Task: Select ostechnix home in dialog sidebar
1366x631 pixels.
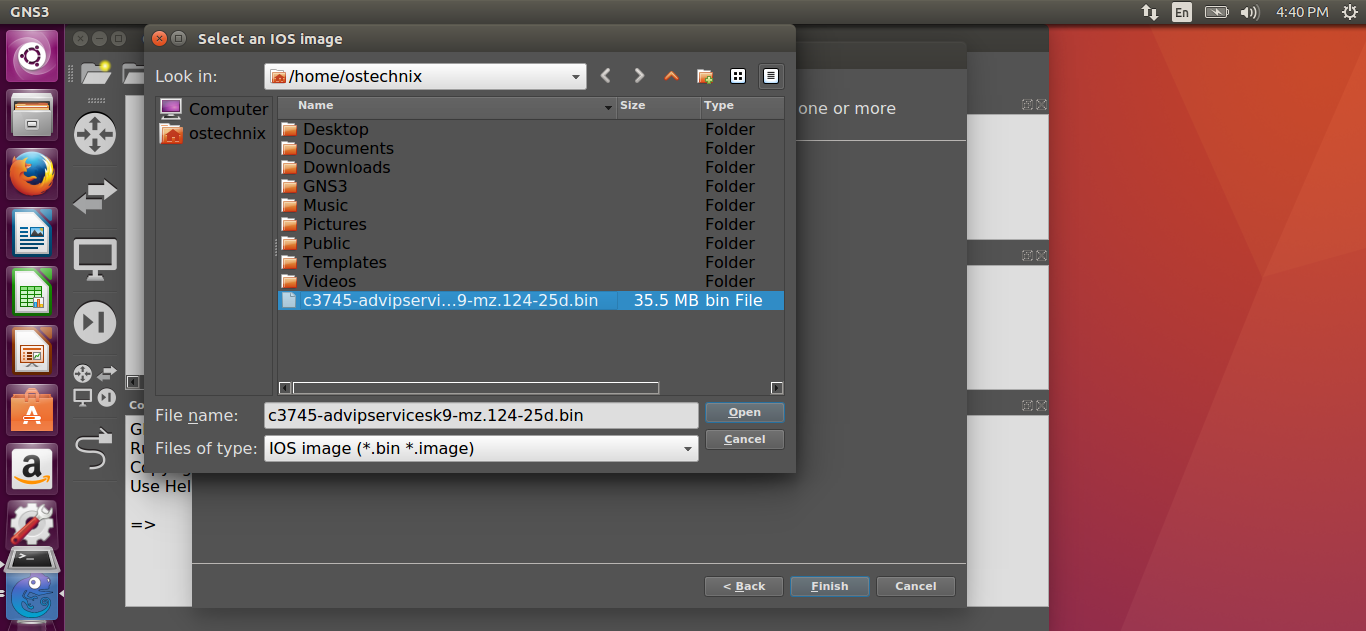Action: click(214, 133)
